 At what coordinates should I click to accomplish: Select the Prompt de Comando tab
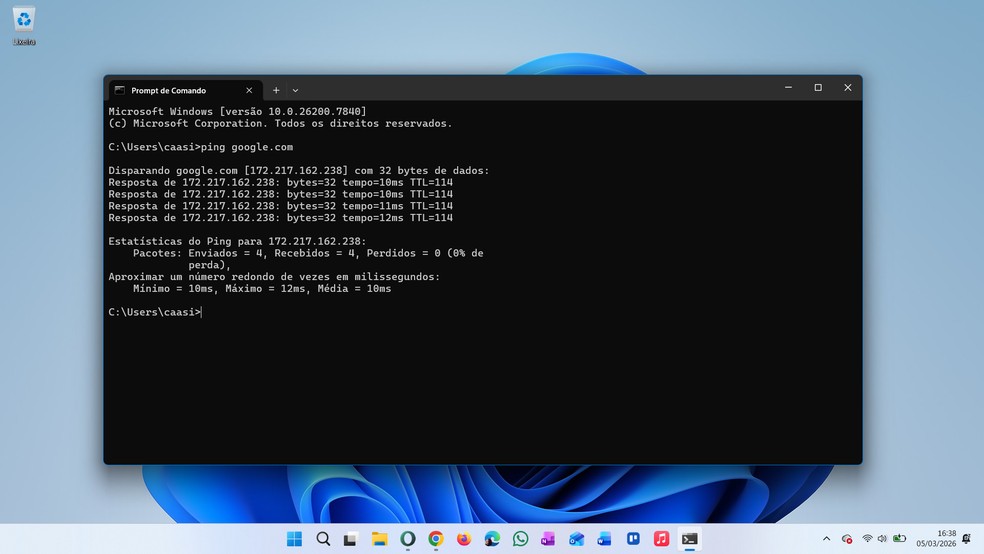184,90
